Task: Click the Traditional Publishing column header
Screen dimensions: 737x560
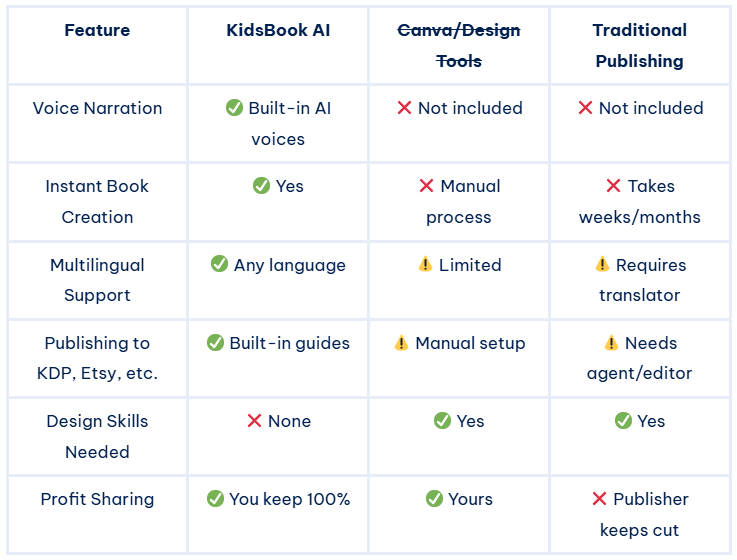Action: click(x=640, y=46)
